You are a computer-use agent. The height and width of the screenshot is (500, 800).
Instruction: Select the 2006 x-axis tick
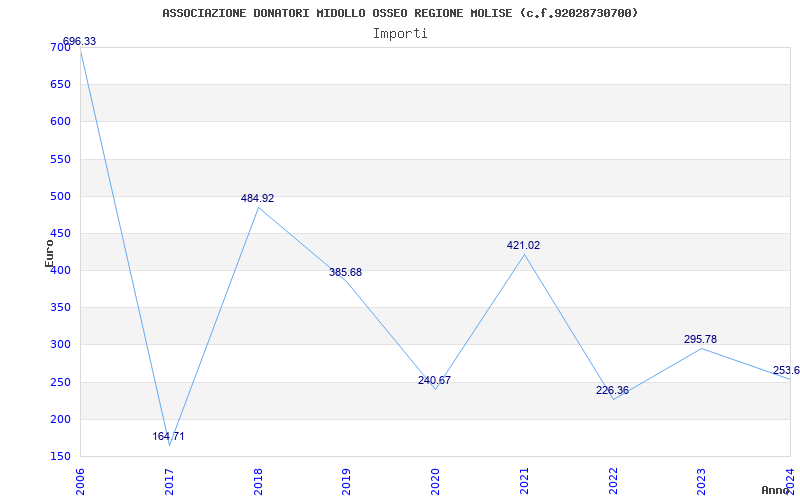click(81, 481)
